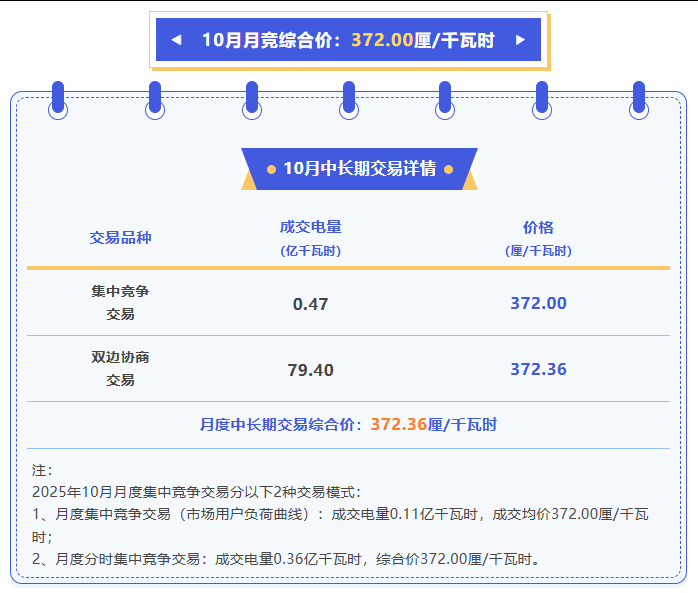
Task: Click the rightmost binder ring
Action: [639, 100]
